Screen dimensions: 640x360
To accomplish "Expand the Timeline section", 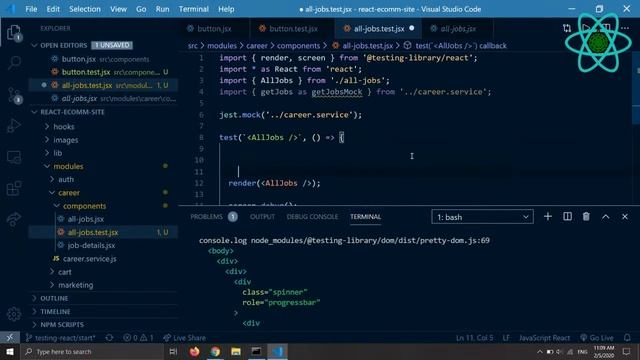I will click(x=104, y=311).
